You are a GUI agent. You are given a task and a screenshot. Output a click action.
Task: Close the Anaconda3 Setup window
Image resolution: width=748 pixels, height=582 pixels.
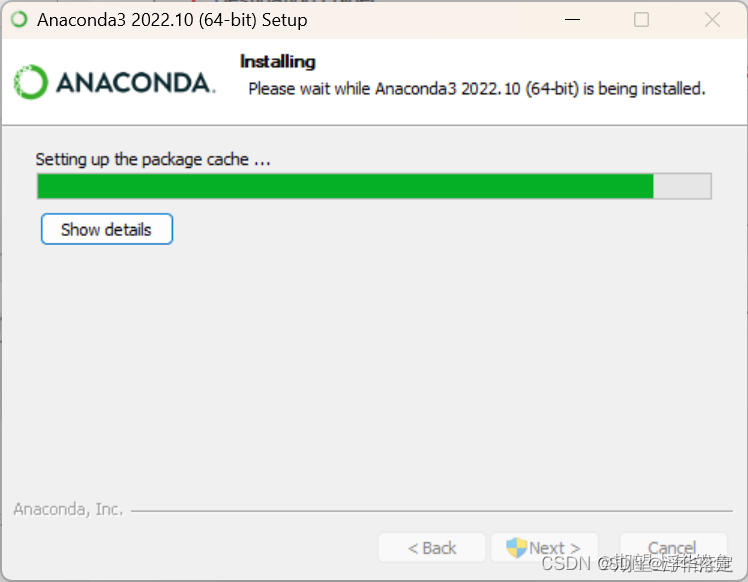[x=712, y=20]
